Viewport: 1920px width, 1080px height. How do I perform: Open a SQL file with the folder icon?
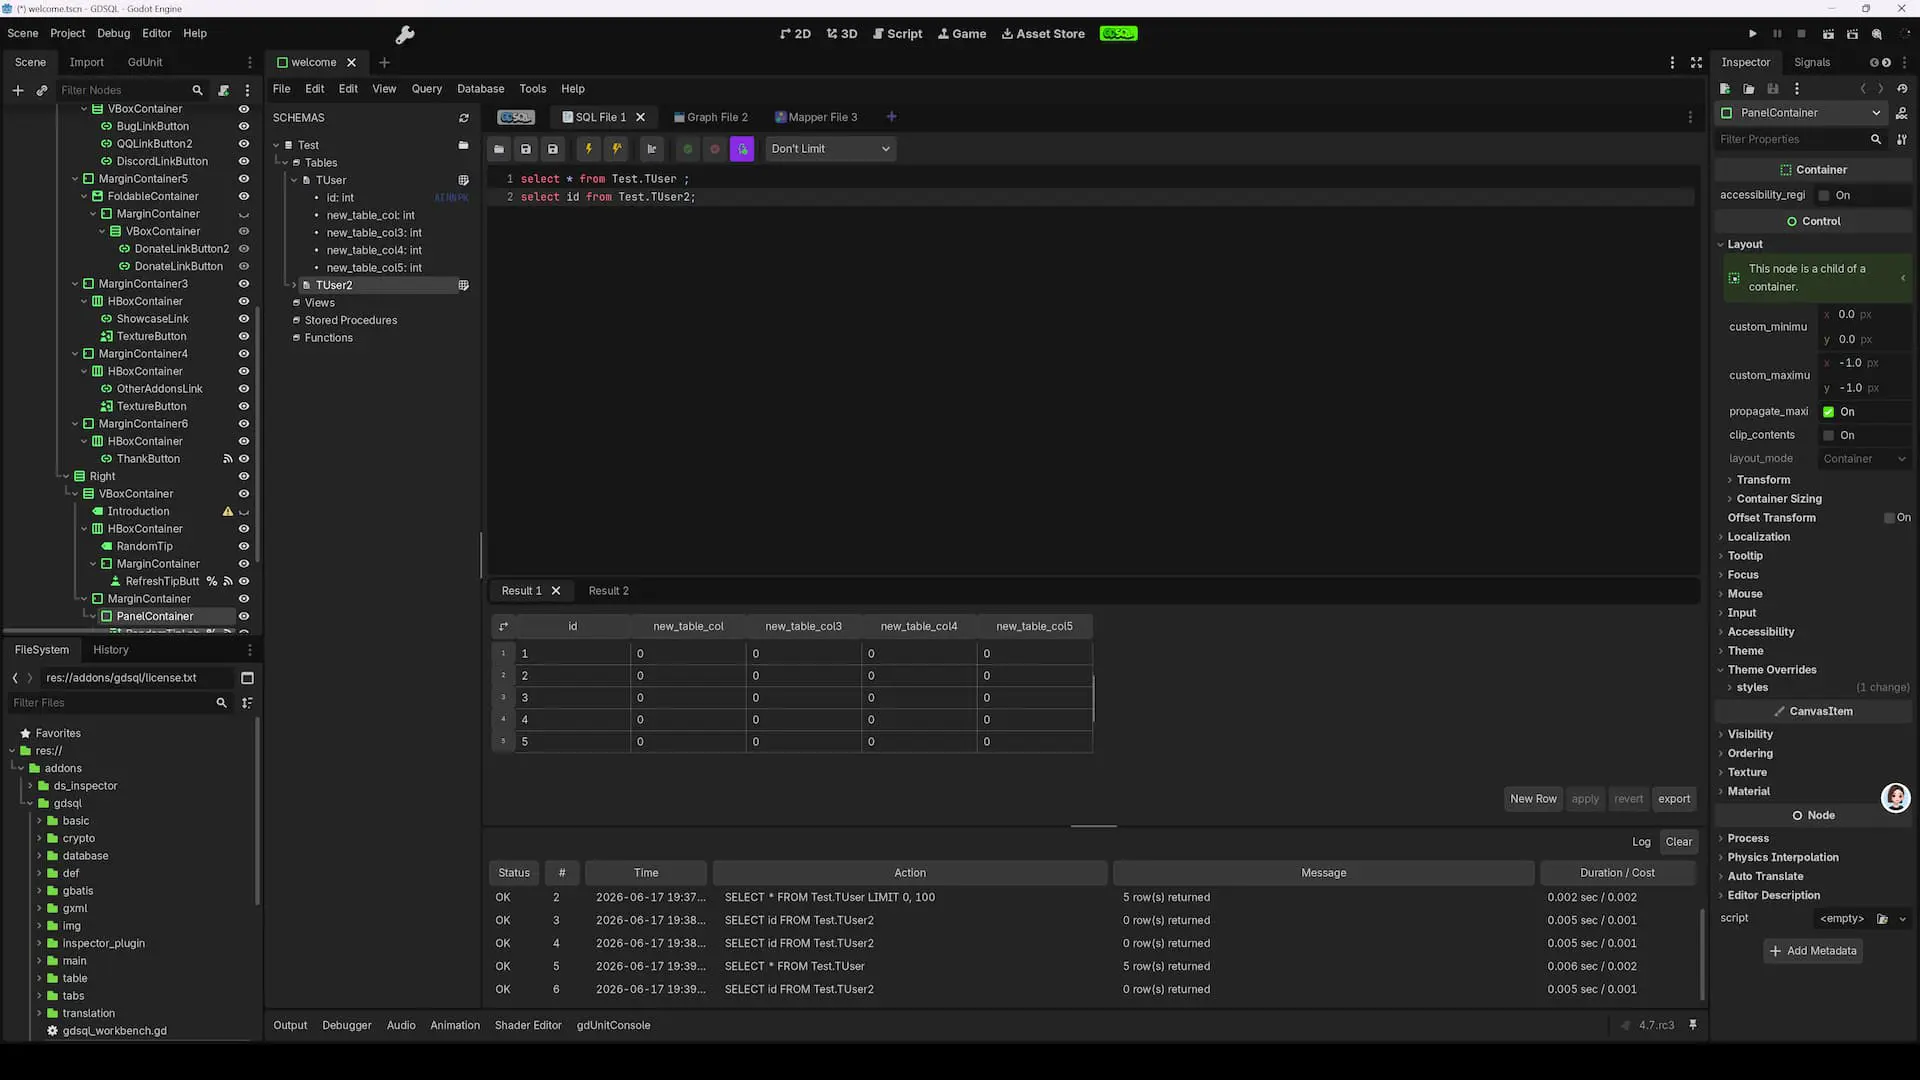point(499,149)
